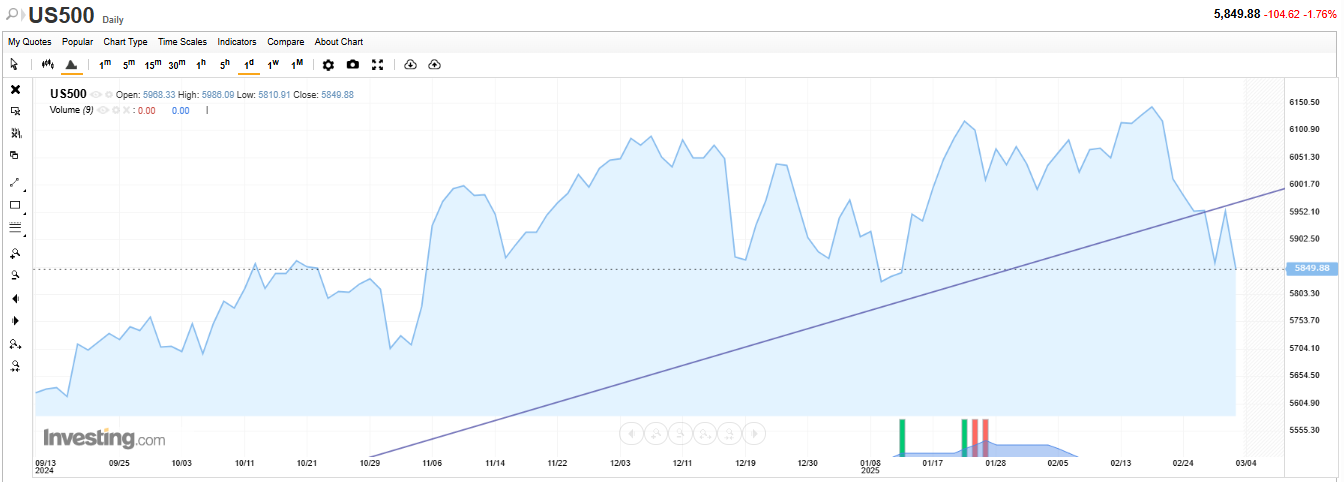The width and height of the screenshot is (1344, 482).
Task: Open chart settings gear in toolbar
Action: click(328, 65)
